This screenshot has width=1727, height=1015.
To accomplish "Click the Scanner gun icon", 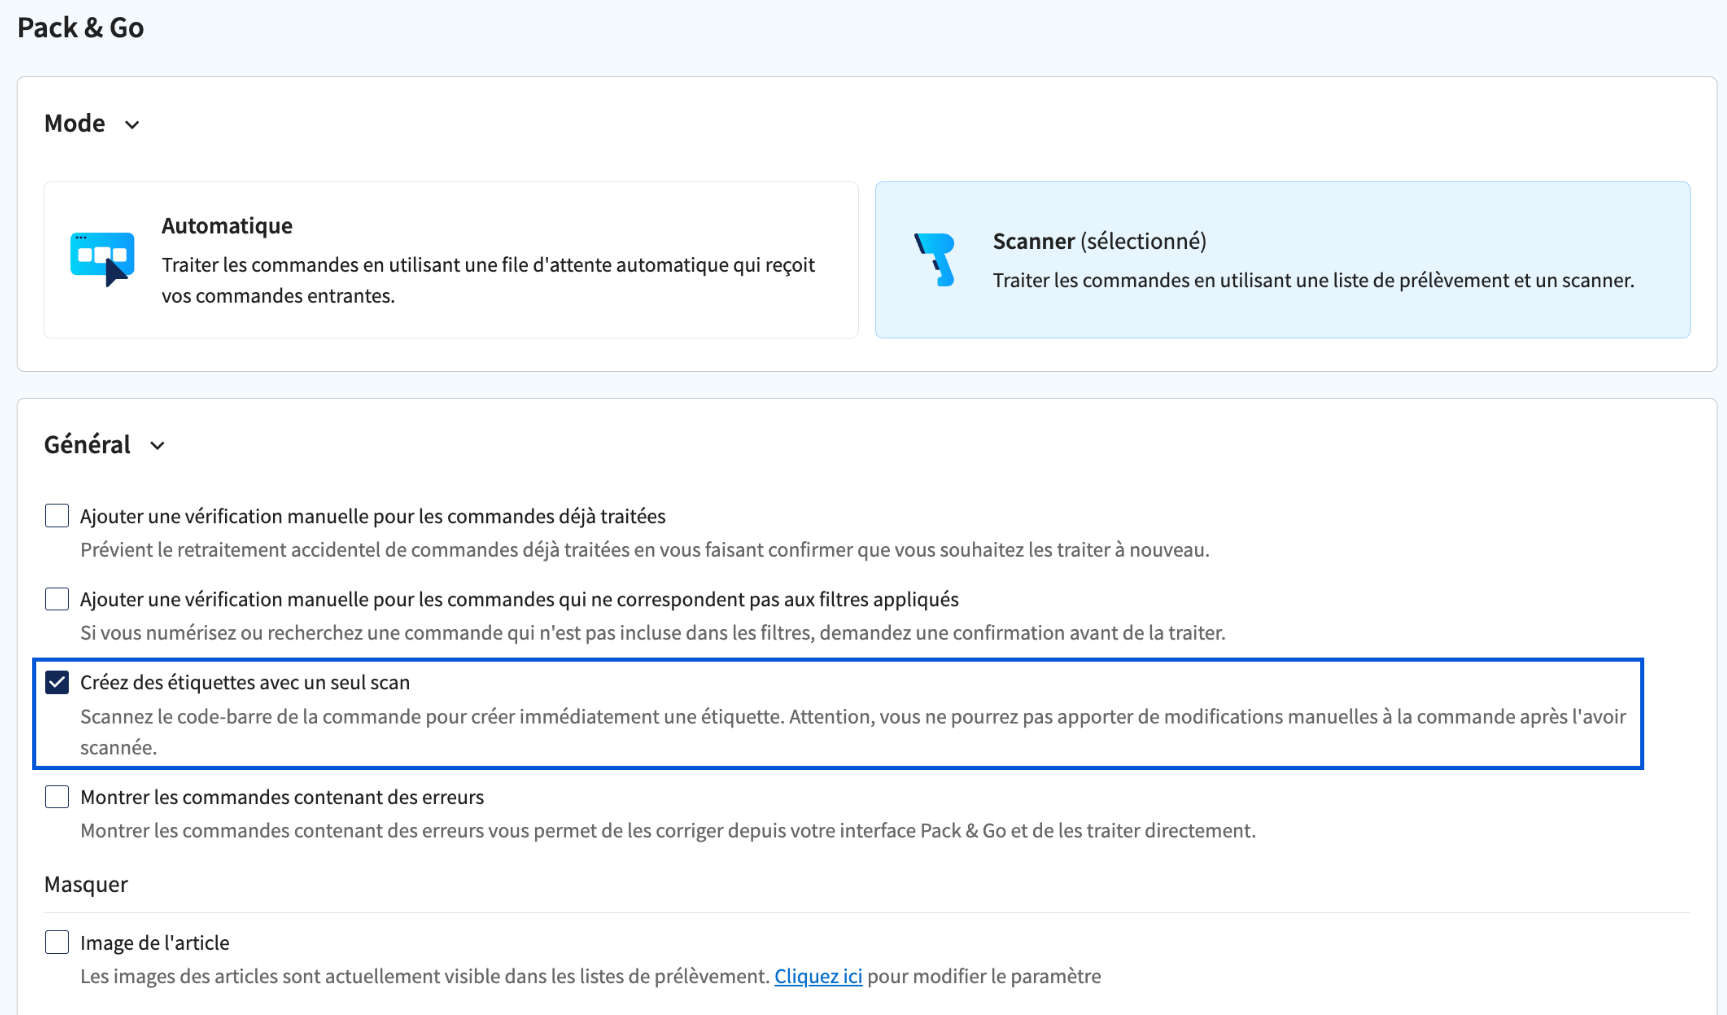I will click(936, 259).
